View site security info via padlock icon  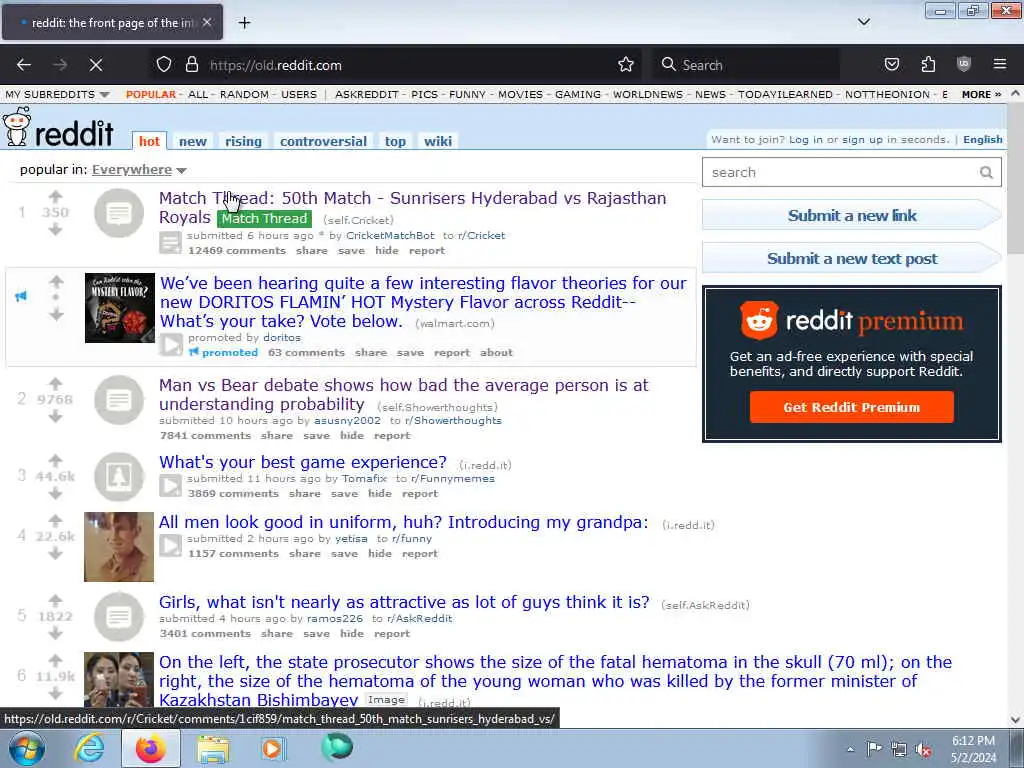pyautogui.click(x=191, y=65)
